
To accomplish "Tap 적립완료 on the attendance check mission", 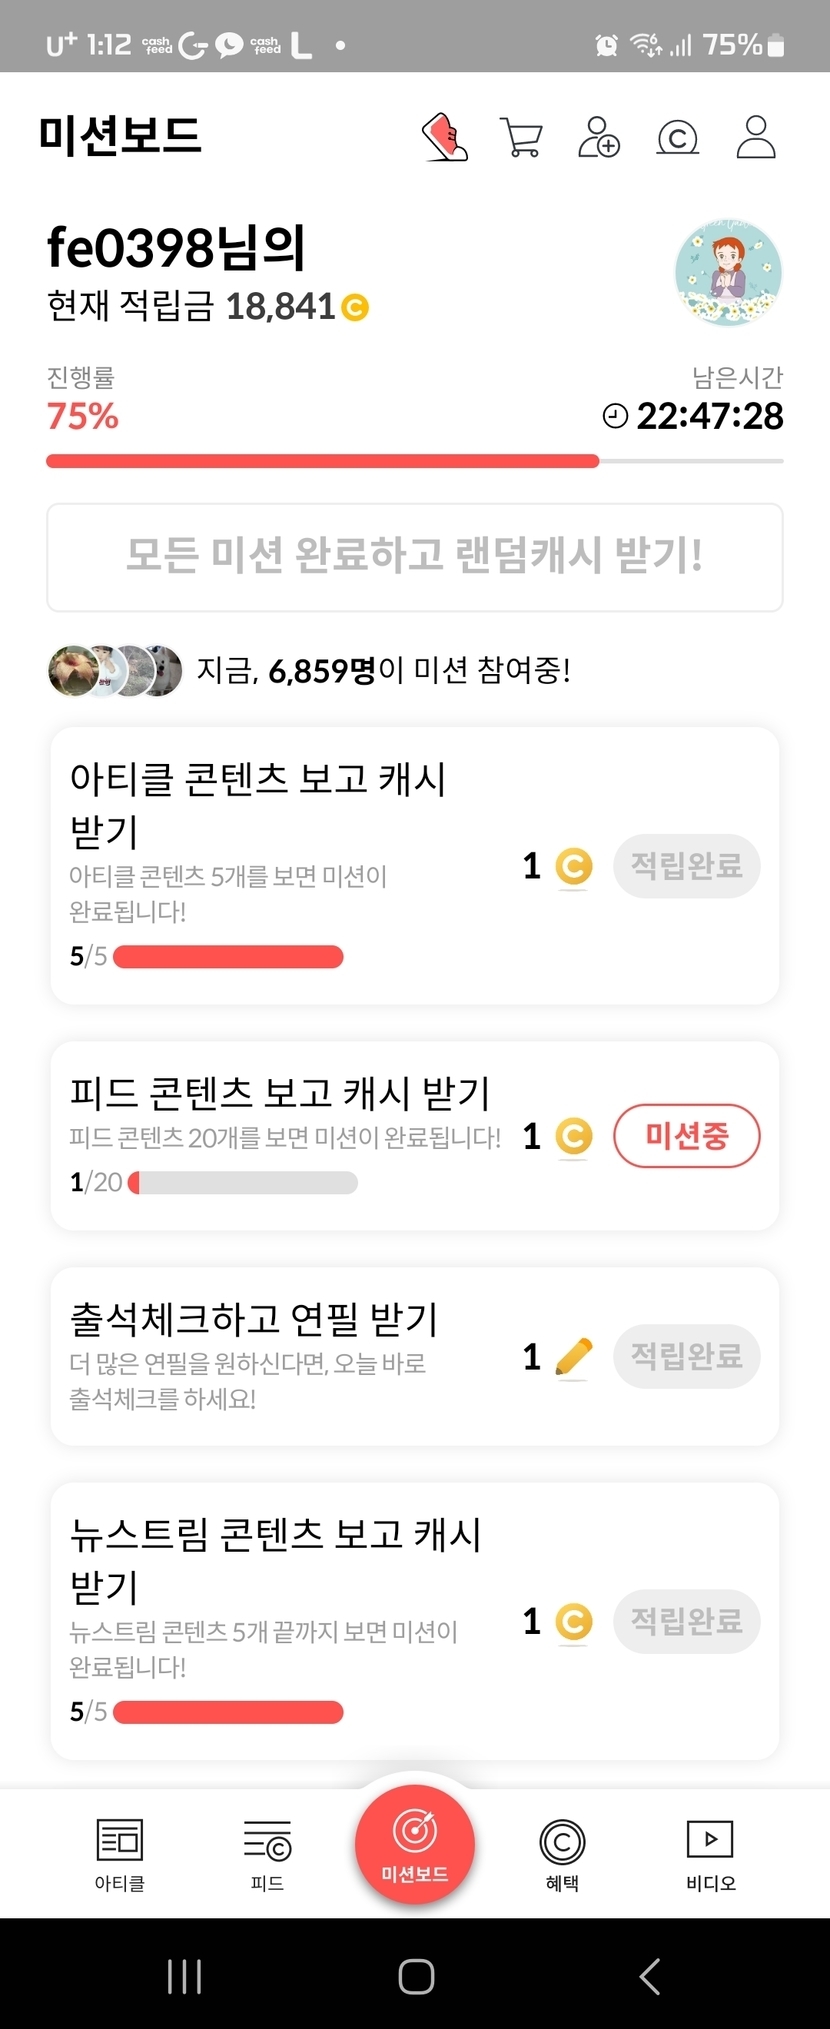I will (686, 1356).
